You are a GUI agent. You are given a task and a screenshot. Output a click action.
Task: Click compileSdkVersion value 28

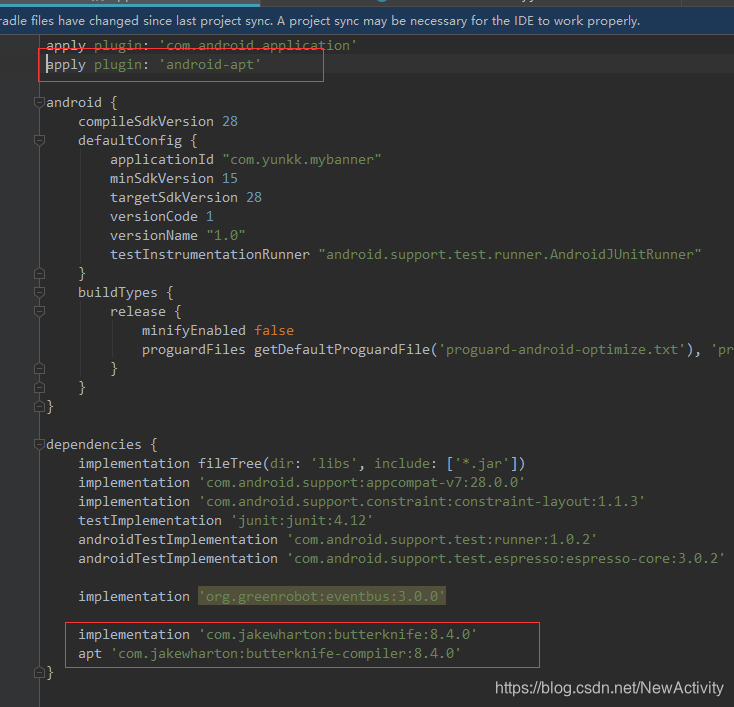tap(230, 121)
